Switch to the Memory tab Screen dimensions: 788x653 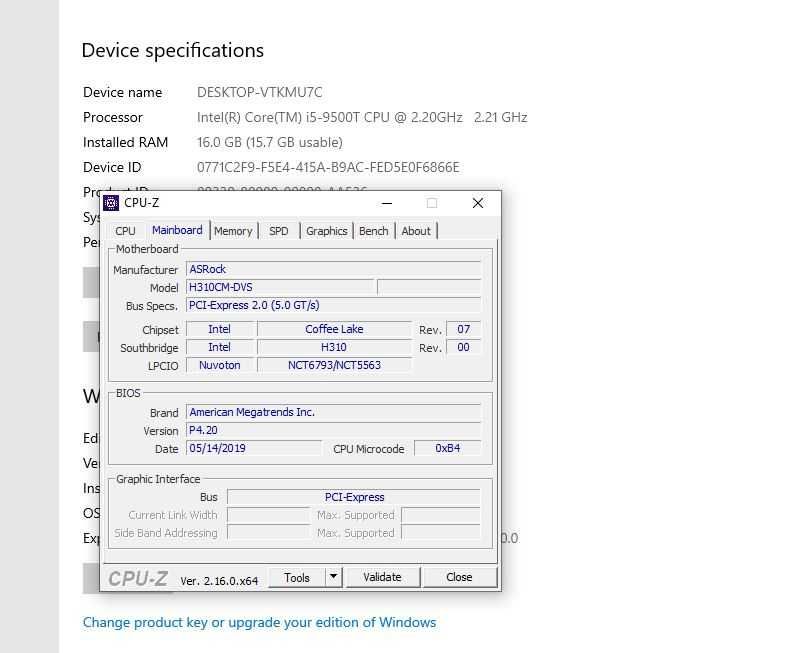click(x=233, y=231)
